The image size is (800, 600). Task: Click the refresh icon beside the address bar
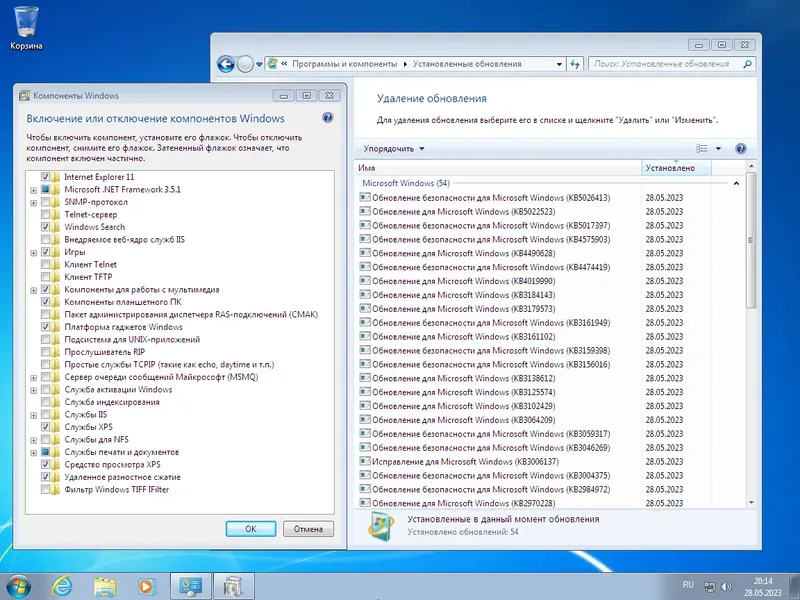tap(575, 64)
